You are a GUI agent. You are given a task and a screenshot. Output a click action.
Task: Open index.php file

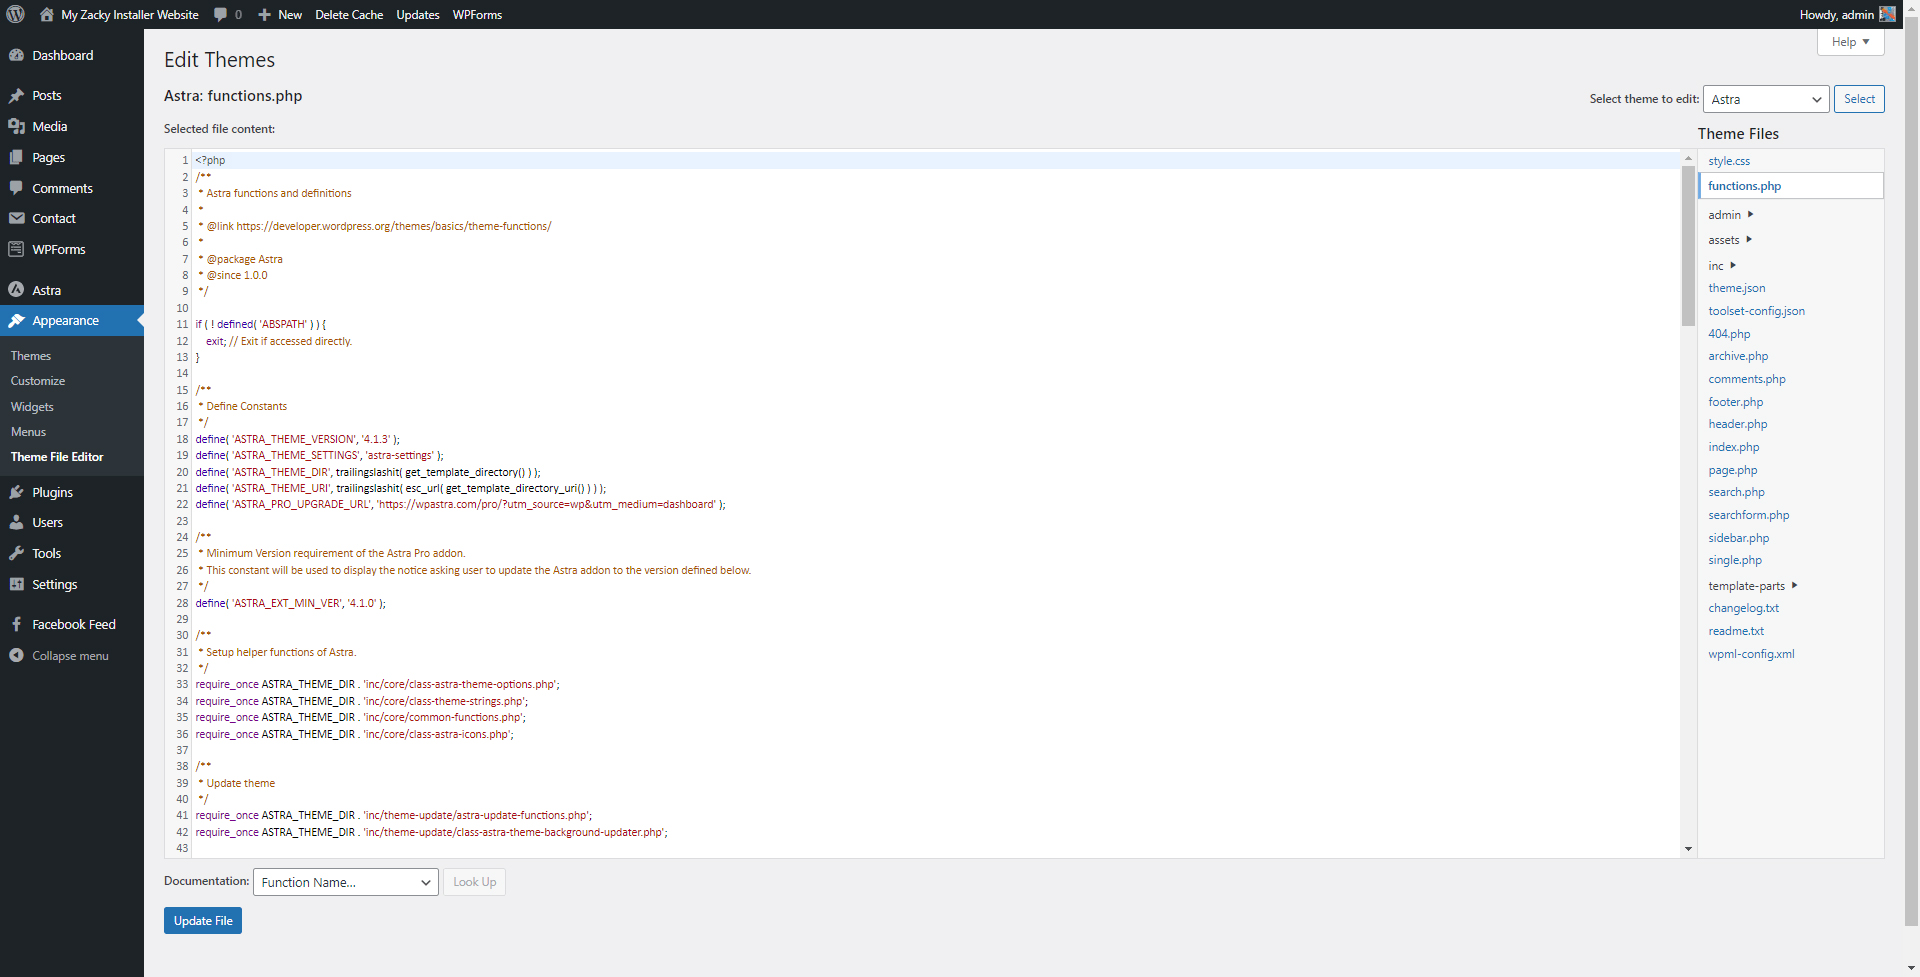point(1734,447)
